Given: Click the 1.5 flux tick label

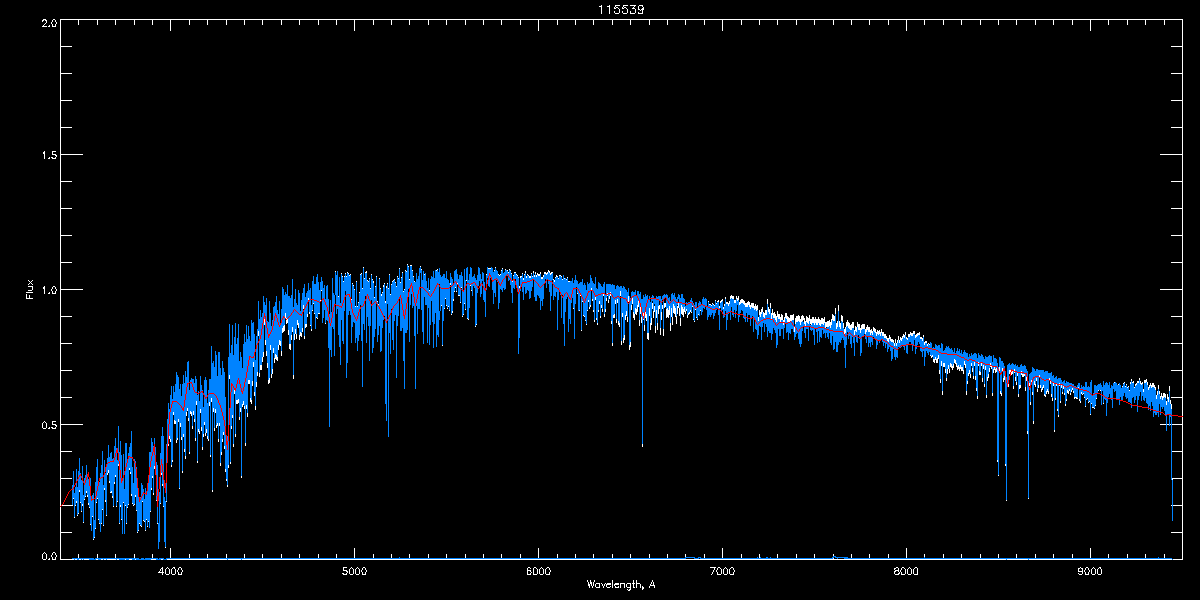Looking at the screenshot, I should pos(48,155).
